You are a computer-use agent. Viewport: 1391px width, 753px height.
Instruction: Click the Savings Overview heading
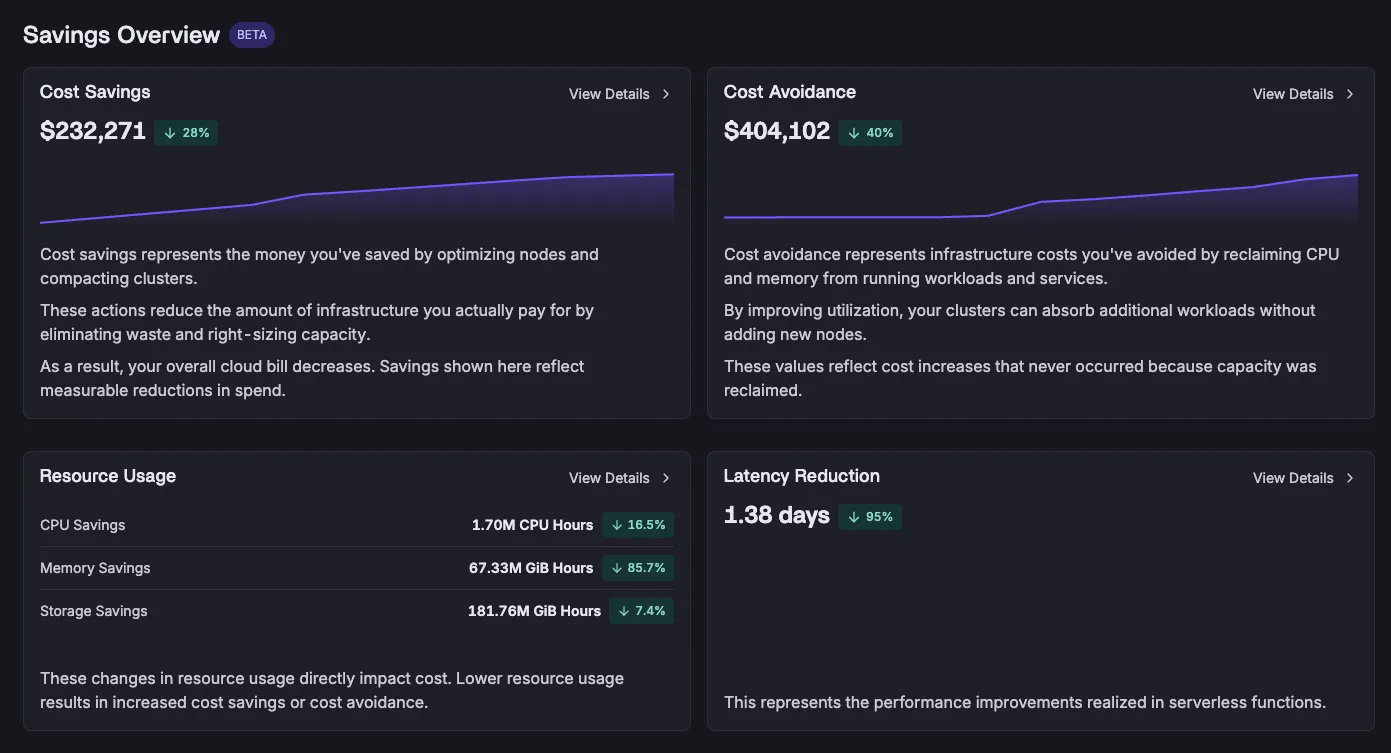(x=121, y=35)
